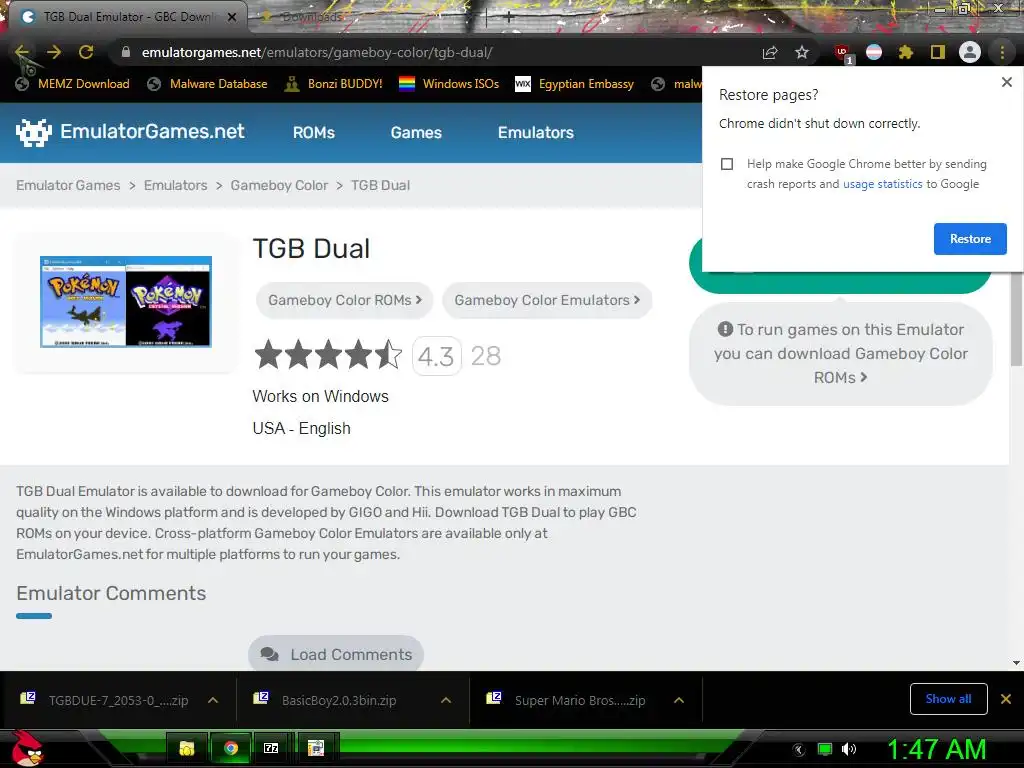Open a new tab with the plus button
The image size is (1024, 768).
508,18
